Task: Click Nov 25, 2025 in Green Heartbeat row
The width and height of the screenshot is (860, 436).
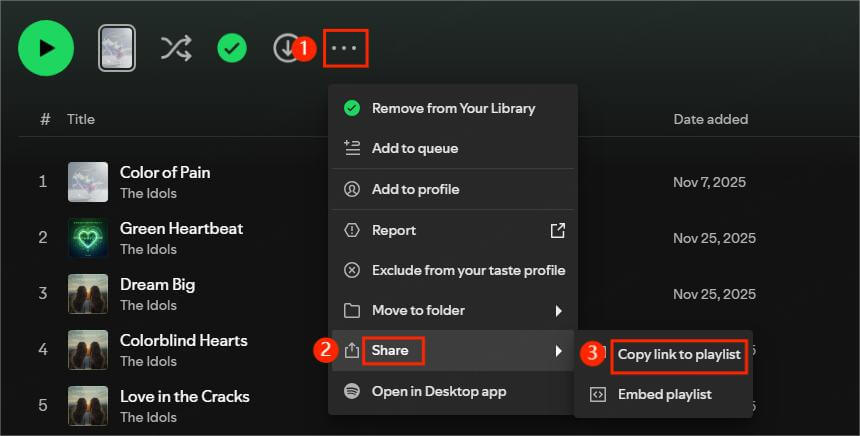Action: [x=714, y=238]
